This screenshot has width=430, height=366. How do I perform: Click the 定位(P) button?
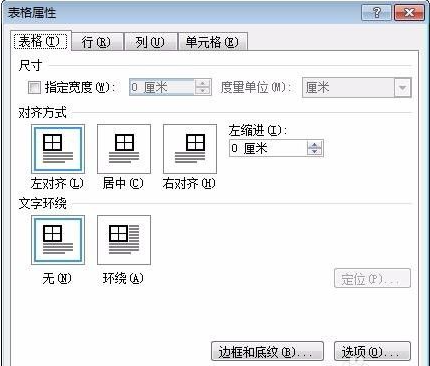[x=372, y=278]
